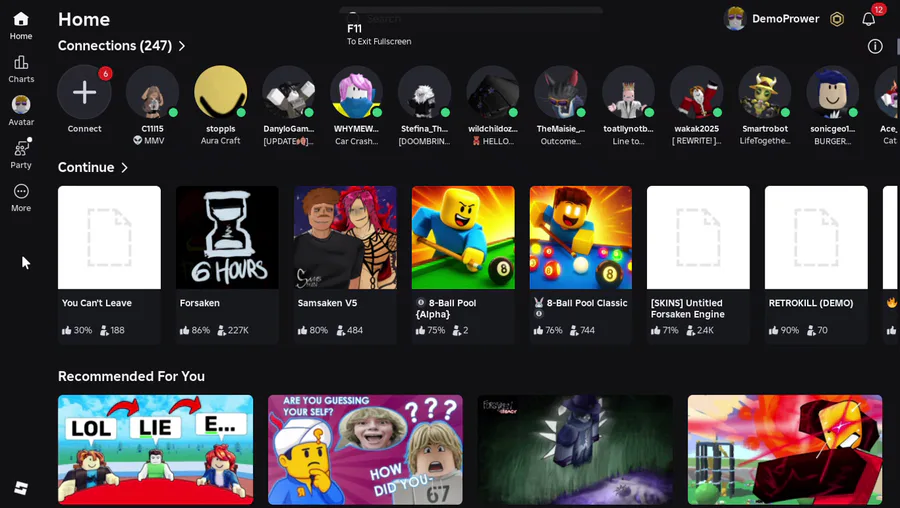Click the Roblox Studio logo at sidebar bottom

(x=21, y=488)
